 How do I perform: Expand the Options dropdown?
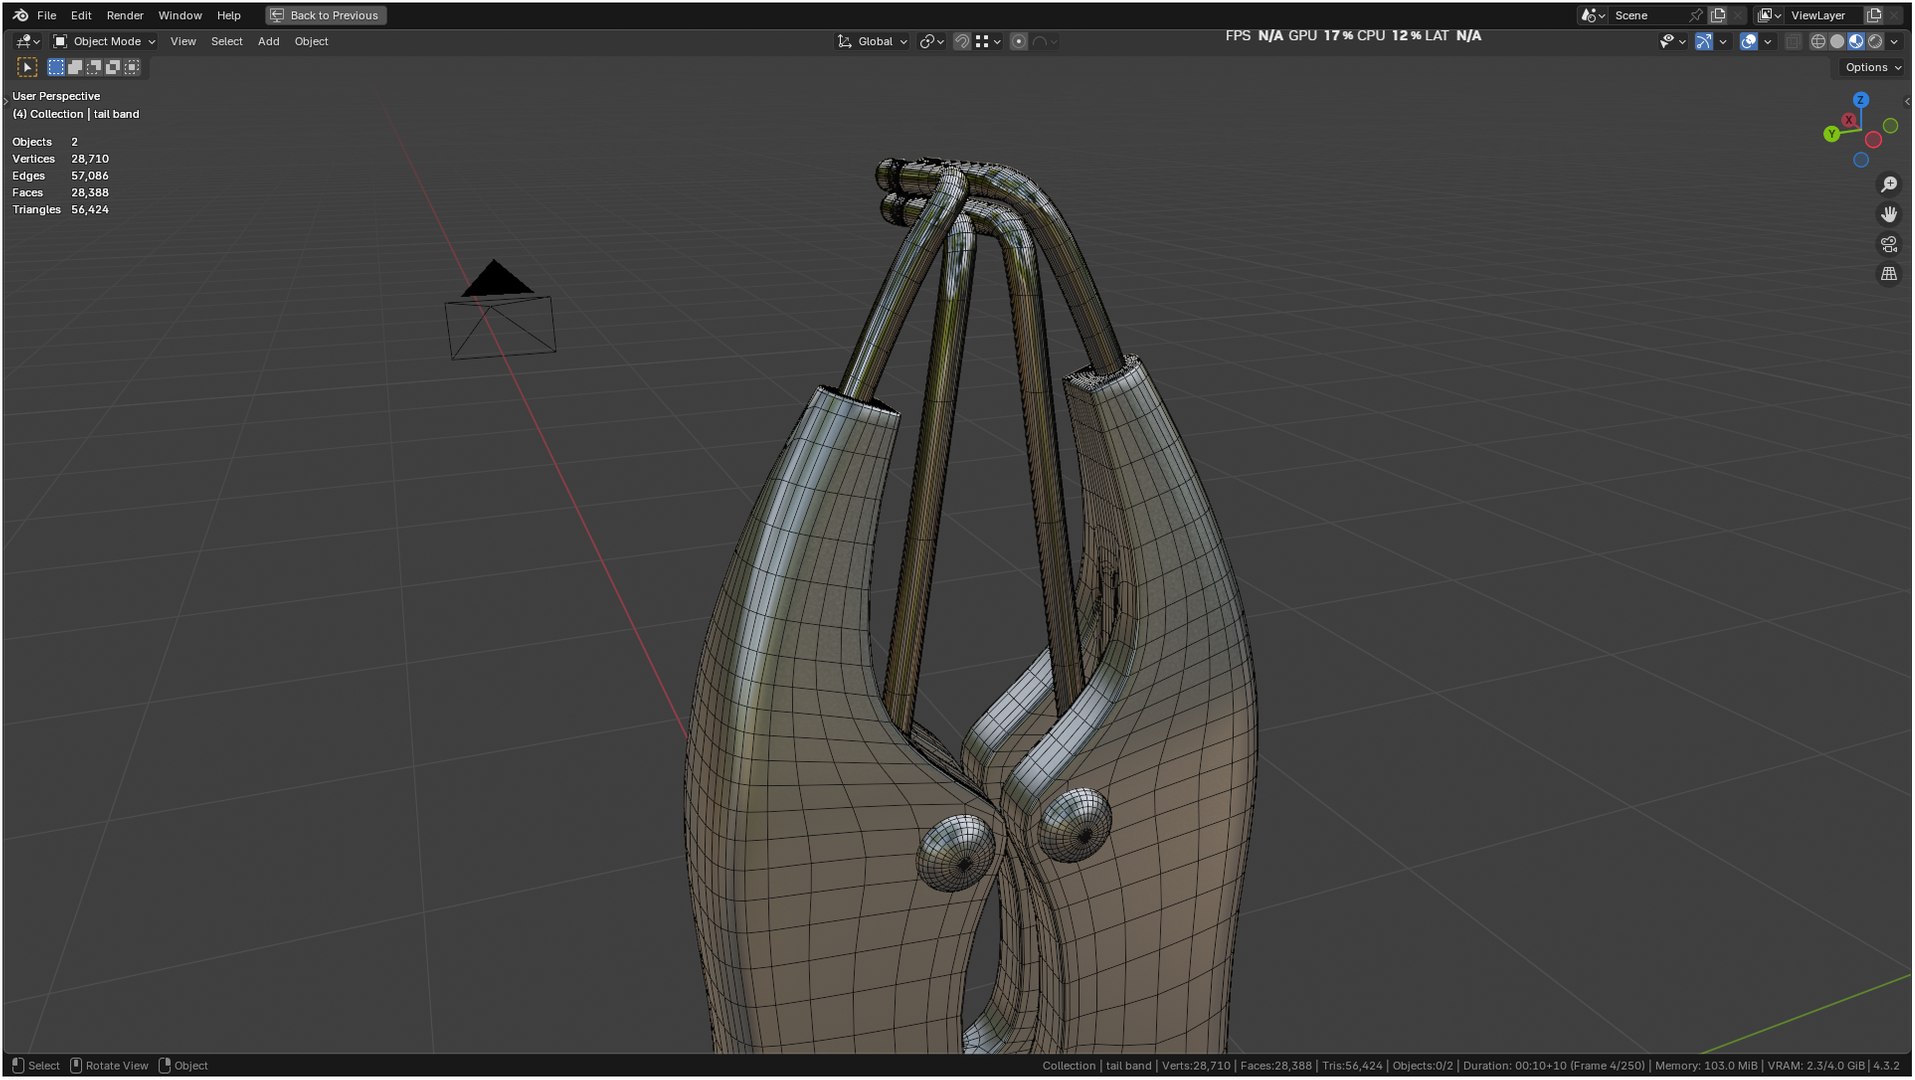(1872, 67)
